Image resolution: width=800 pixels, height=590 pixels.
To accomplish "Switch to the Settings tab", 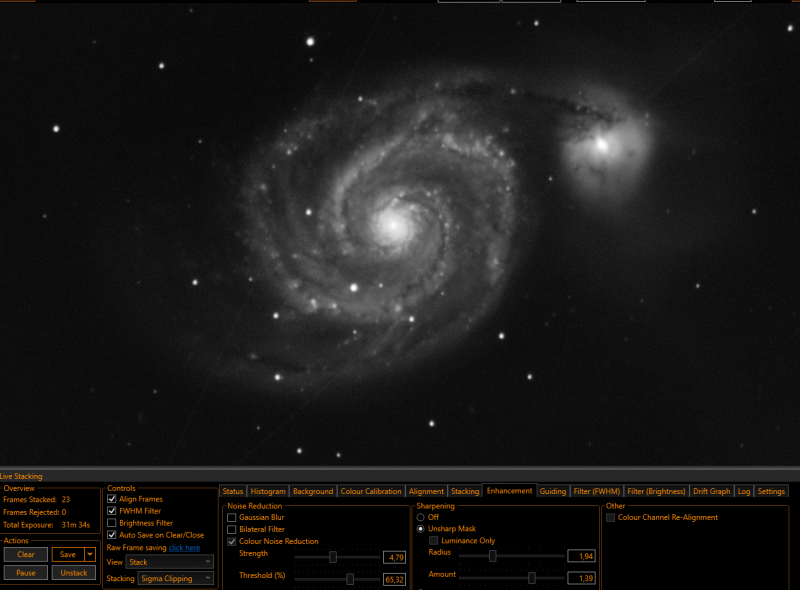I will click(x=771, y=491).
